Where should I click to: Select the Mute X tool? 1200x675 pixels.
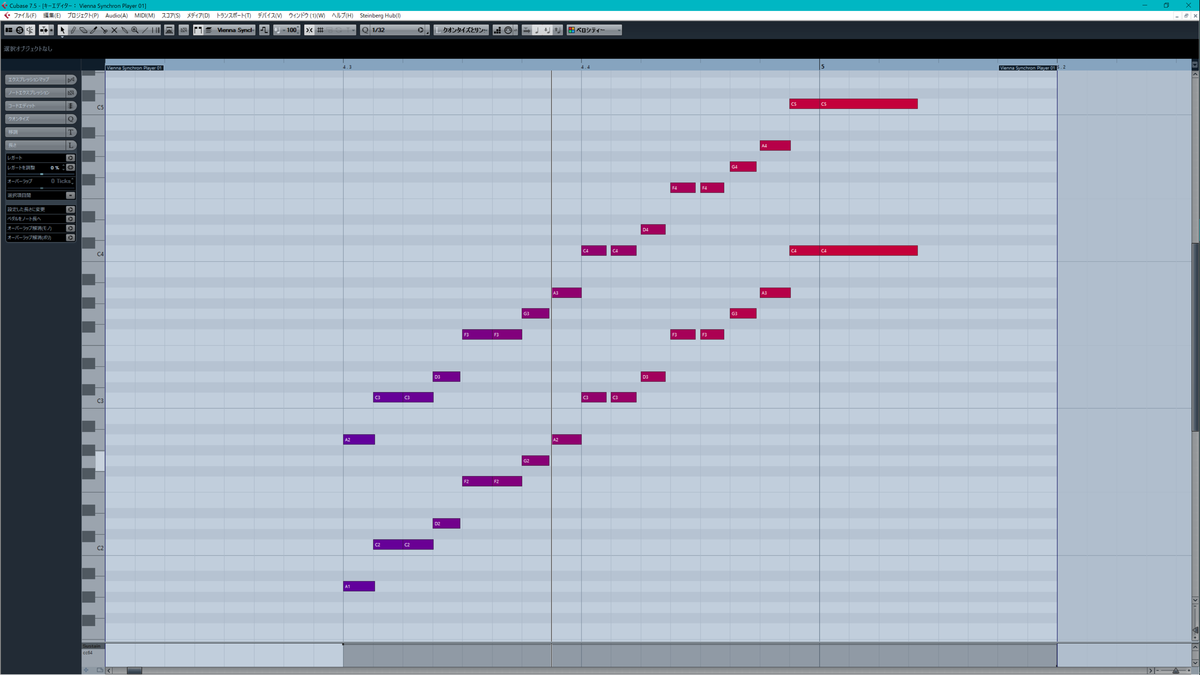tap(114, 30)
